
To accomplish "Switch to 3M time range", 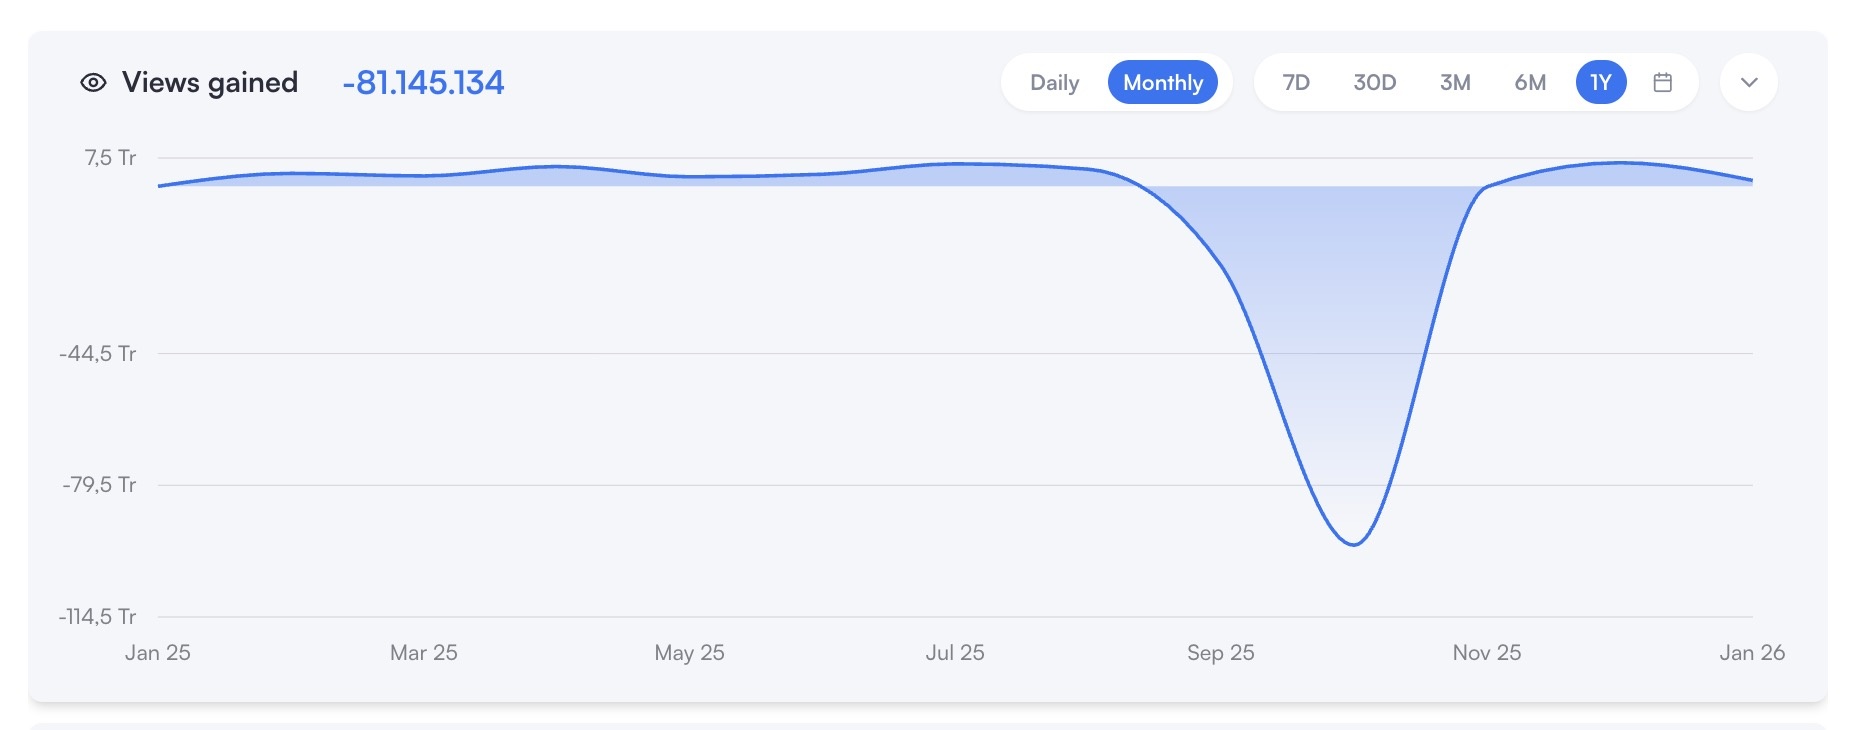I will click(x=1455, y=83).
